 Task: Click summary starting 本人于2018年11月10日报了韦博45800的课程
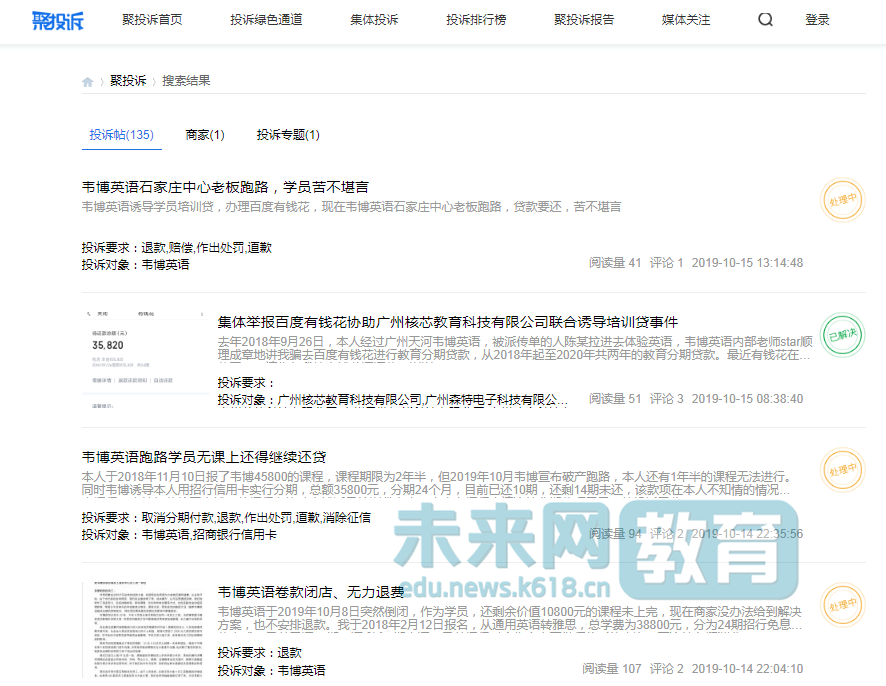pyautogui.click(x=436, y=483)
